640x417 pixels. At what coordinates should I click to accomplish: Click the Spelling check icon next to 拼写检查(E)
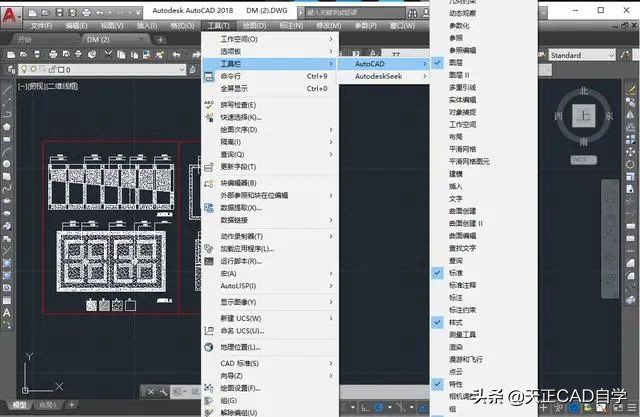coord(209,105)
